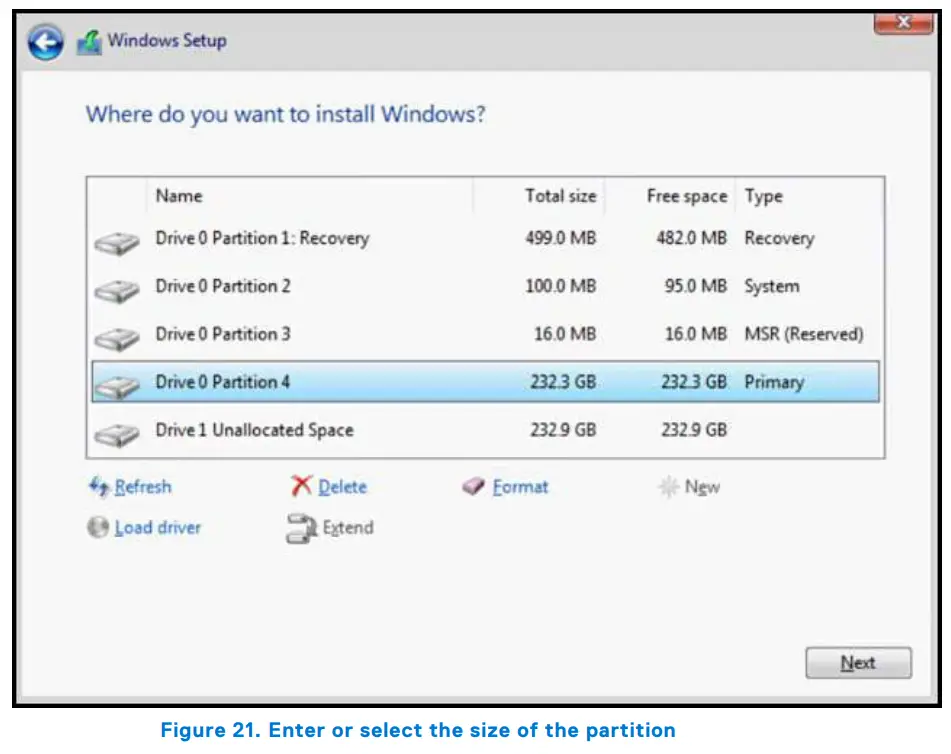This screenshot has height=754, width=951.
Task: Click the Type column header
Action: (764, 196)
